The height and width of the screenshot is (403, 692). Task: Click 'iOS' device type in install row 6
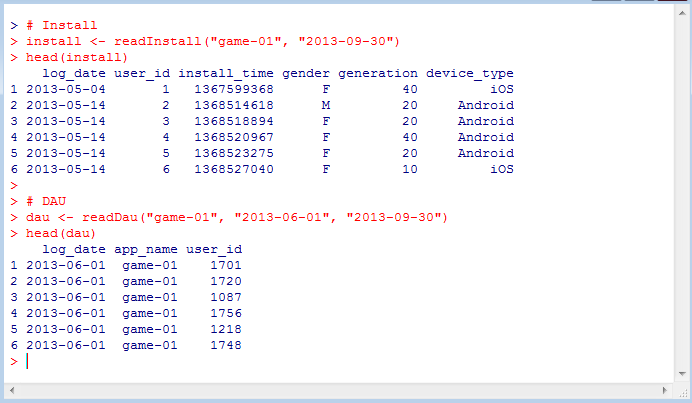tap(502, 169)
